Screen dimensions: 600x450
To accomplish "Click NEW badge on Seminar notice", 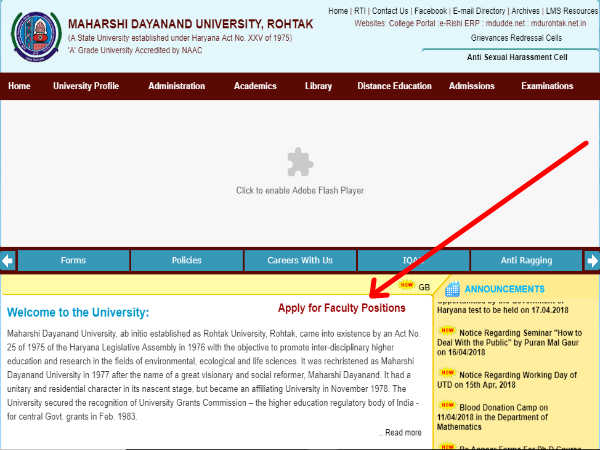I will 447,330.
